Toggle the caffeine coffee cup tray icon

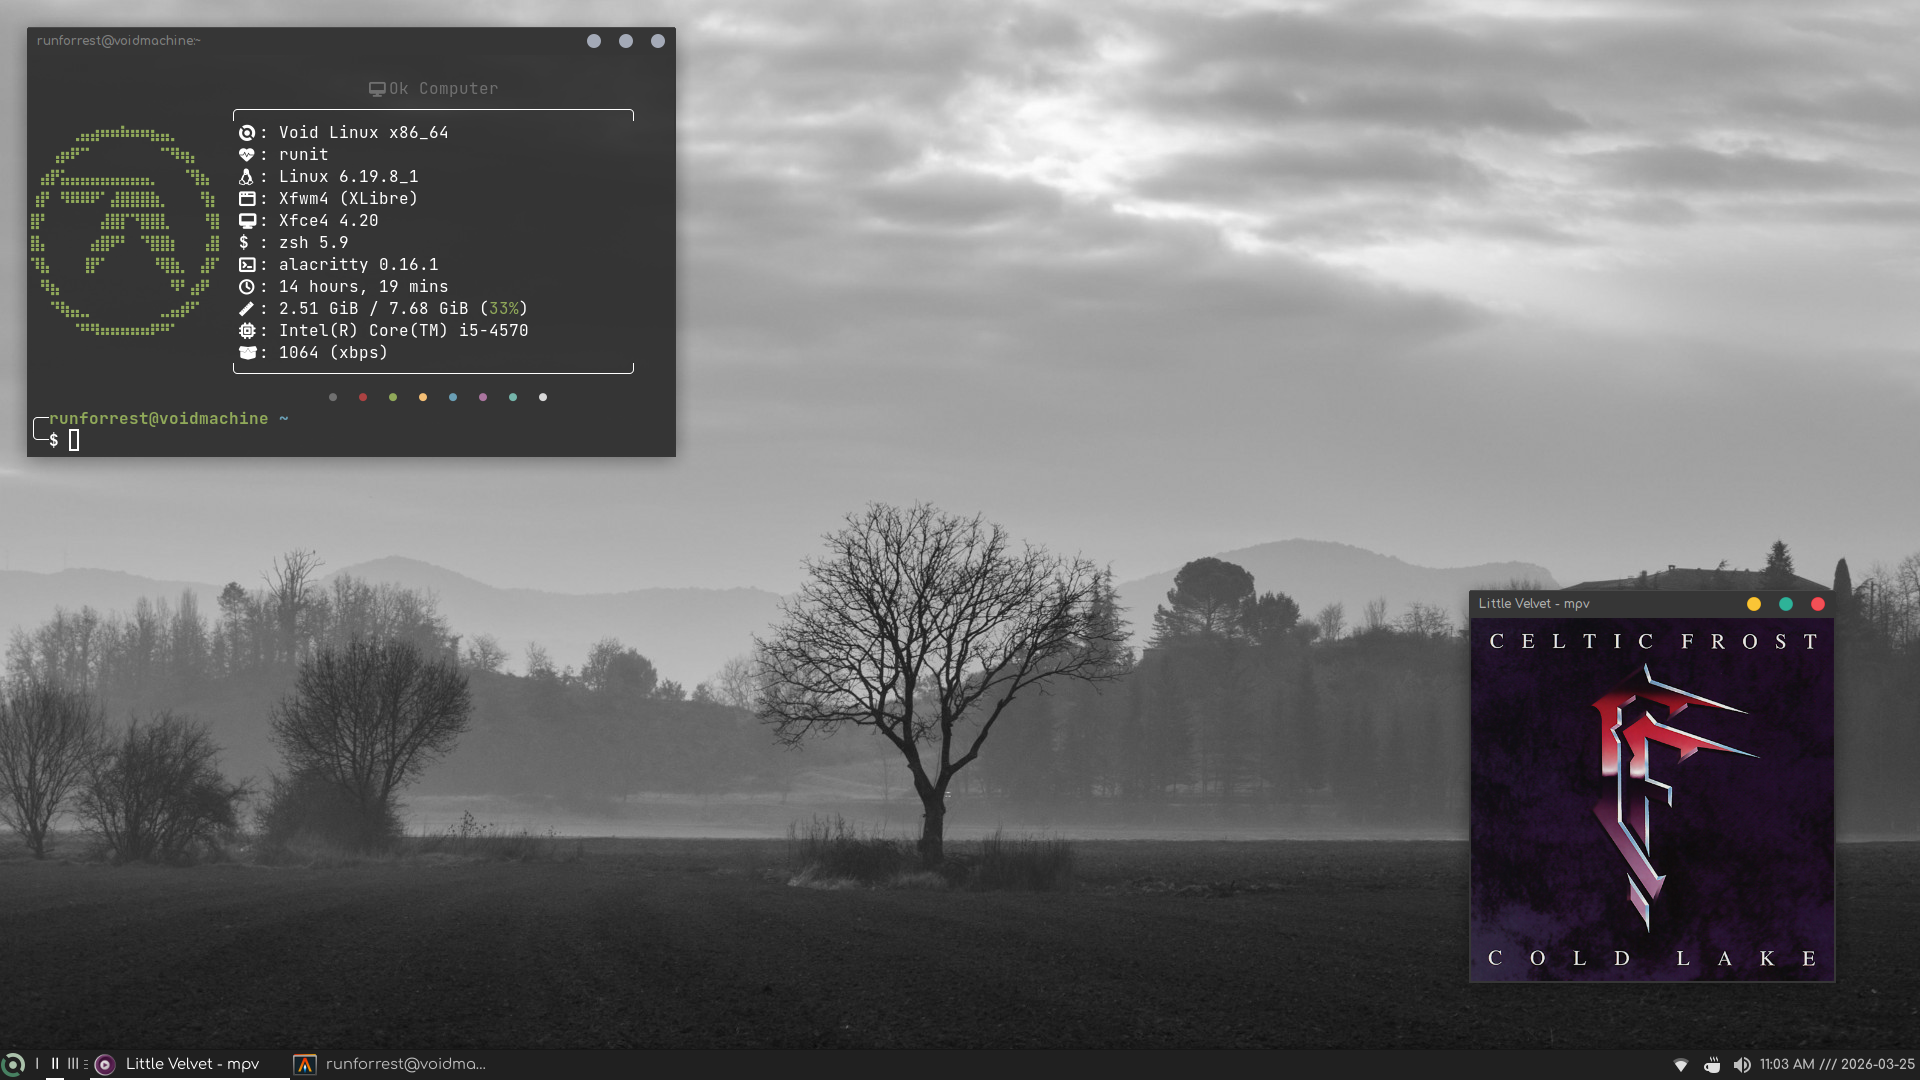pos(1712,1065)
